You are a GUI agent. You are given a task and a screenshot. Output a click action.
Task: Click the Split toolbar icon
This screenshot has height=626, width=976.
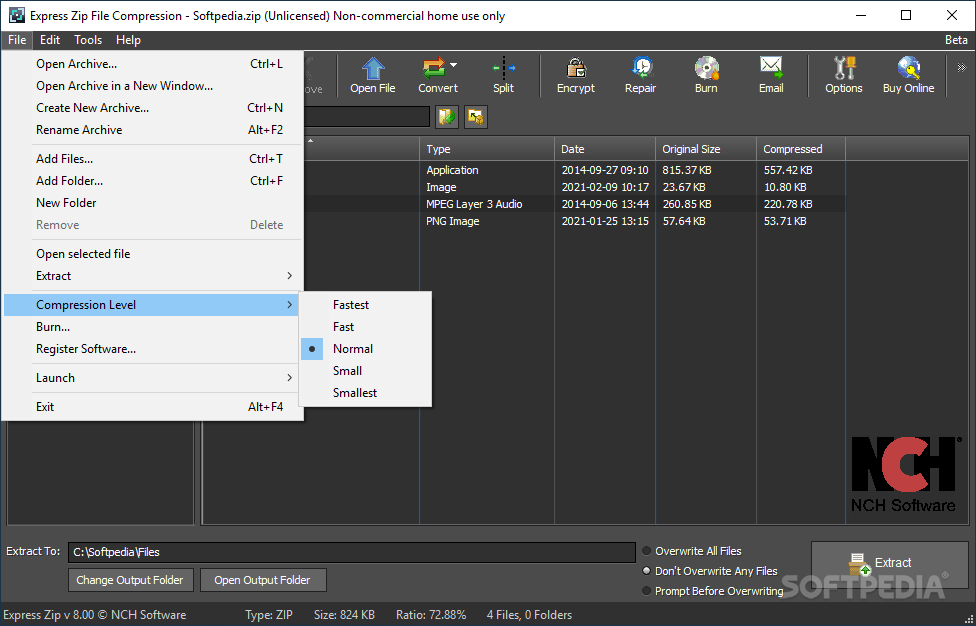(503, 75)
